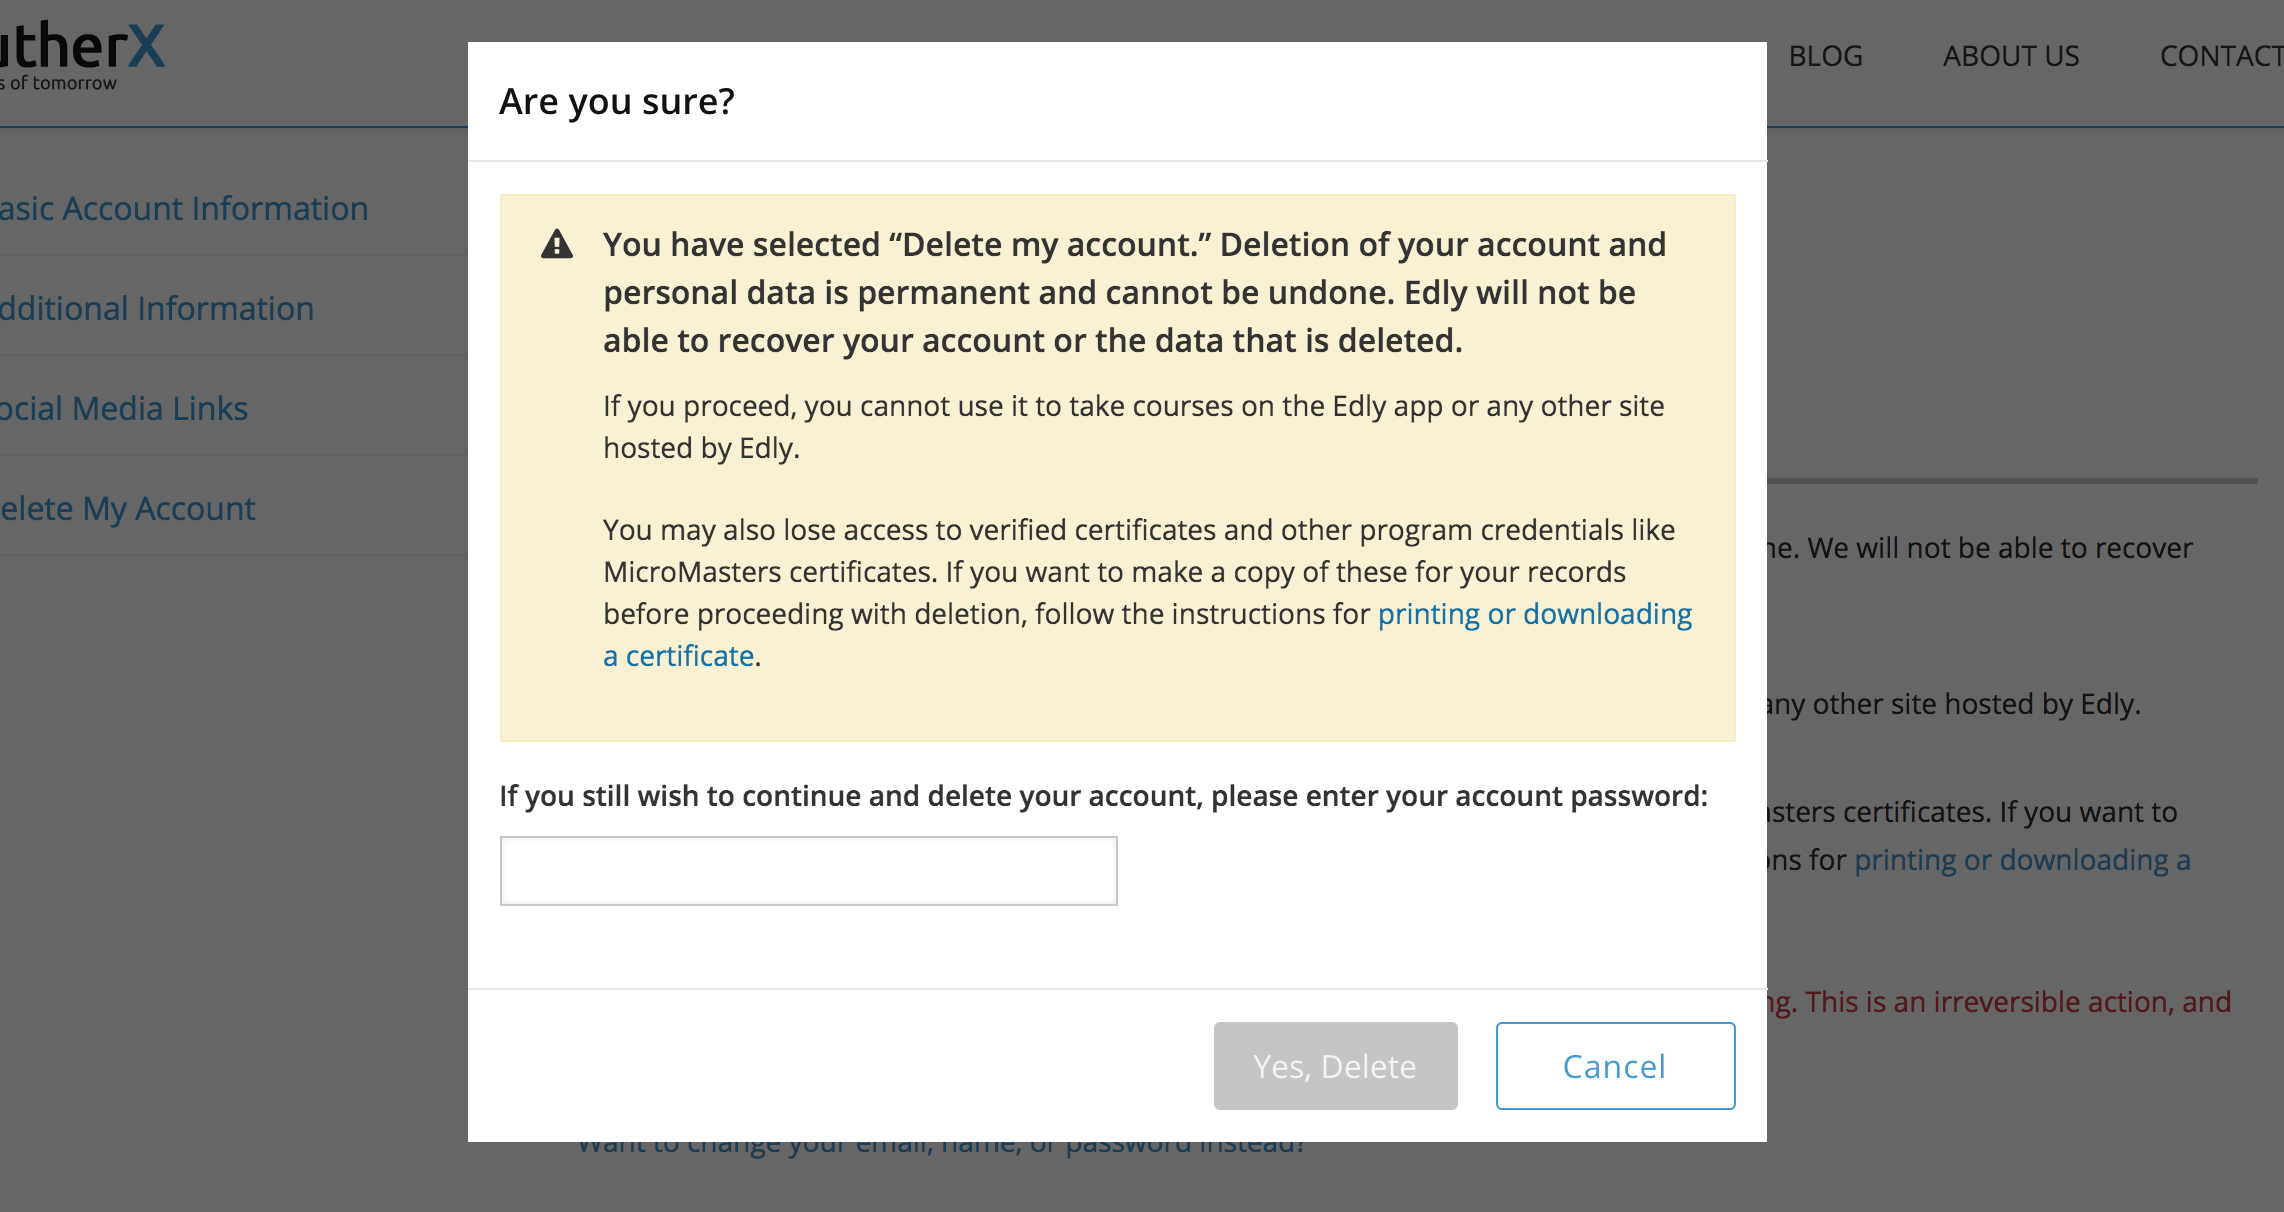Cancel the account deletion dialog

coord(1615,1066)
